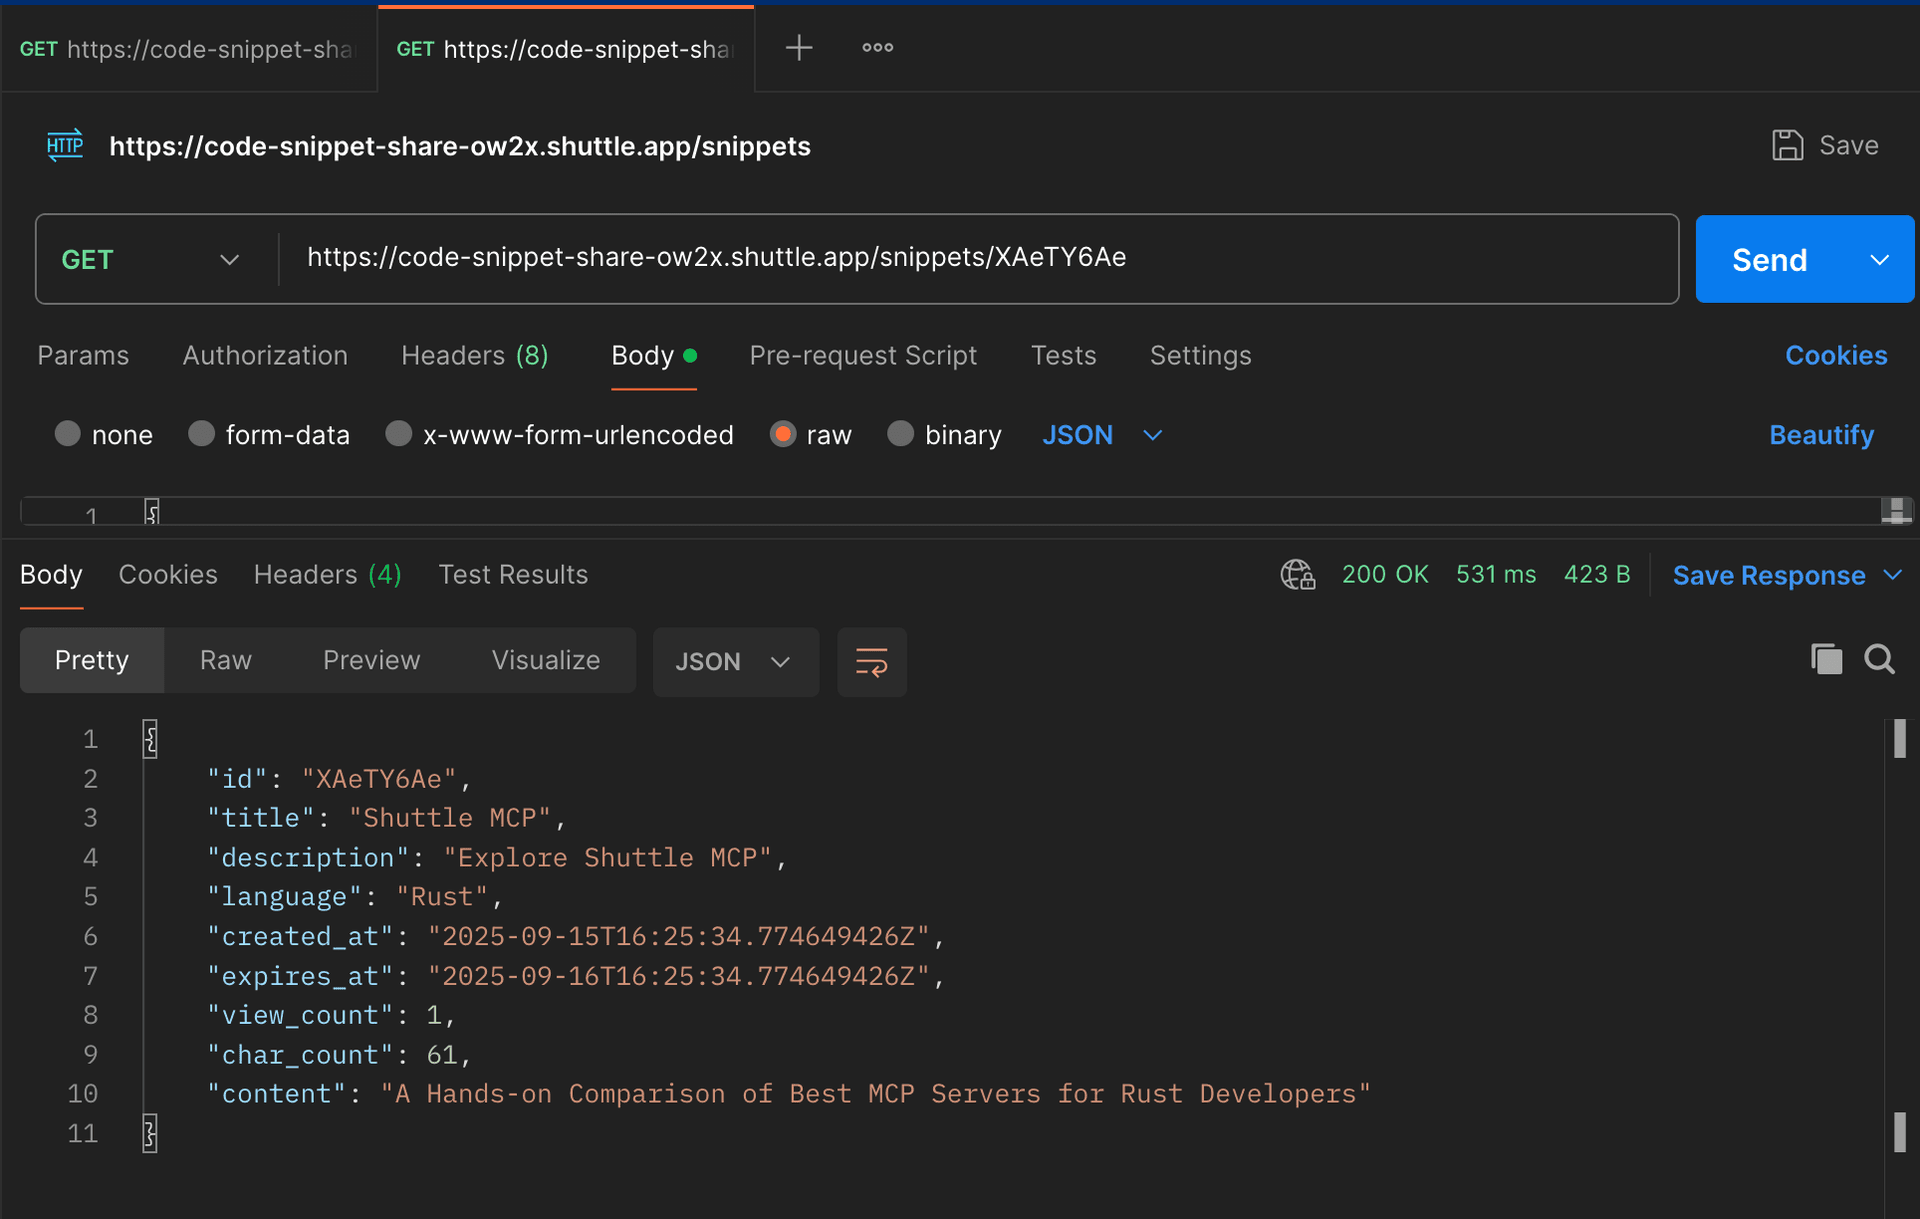
Task: Click the Beautify link
Action: click(1821, 434)
